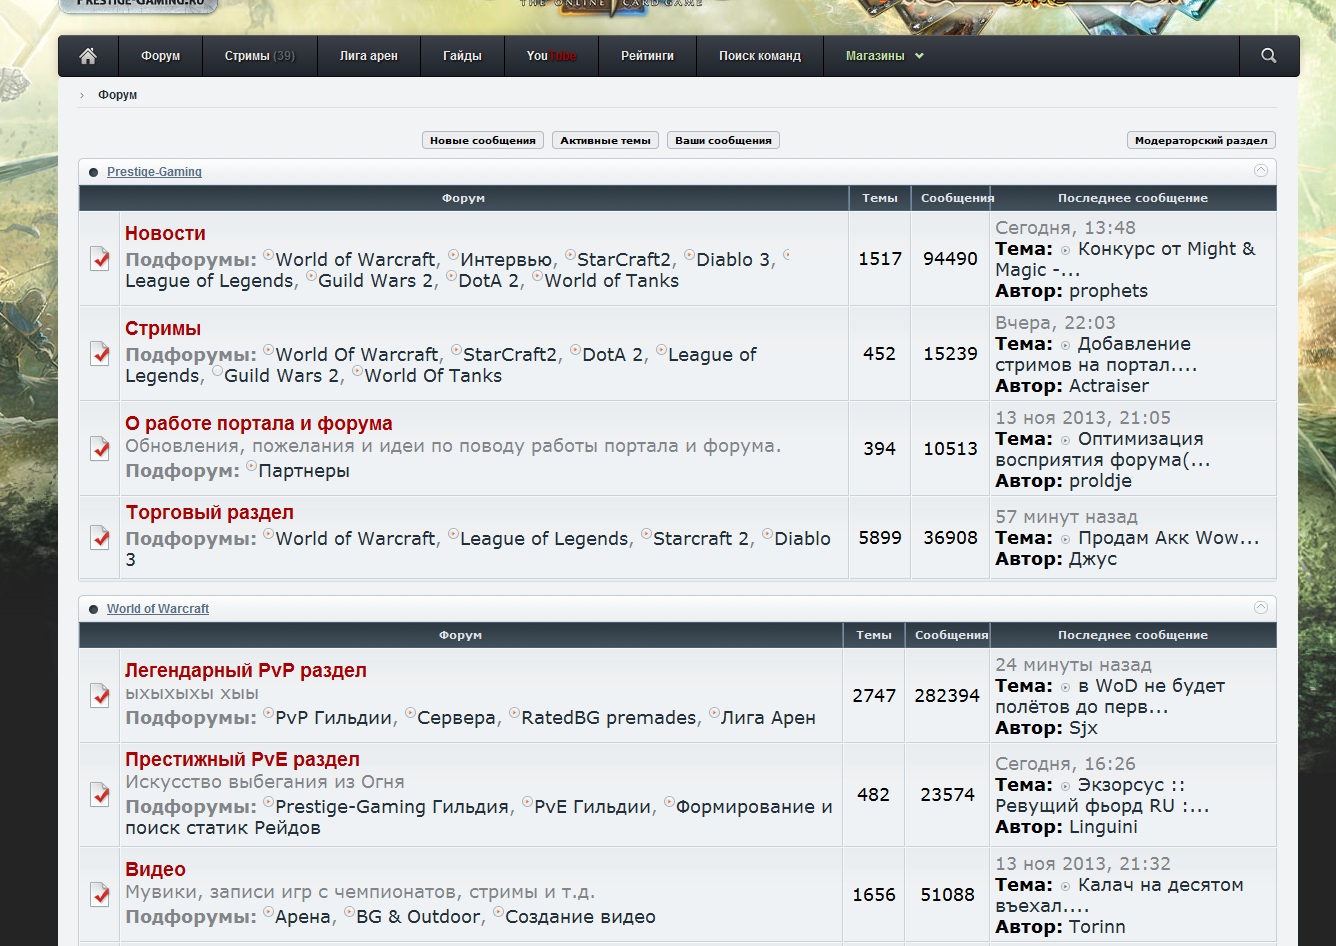Click last-post arrow icon before 'Добавление стримов'

[x=1065, y=346]
